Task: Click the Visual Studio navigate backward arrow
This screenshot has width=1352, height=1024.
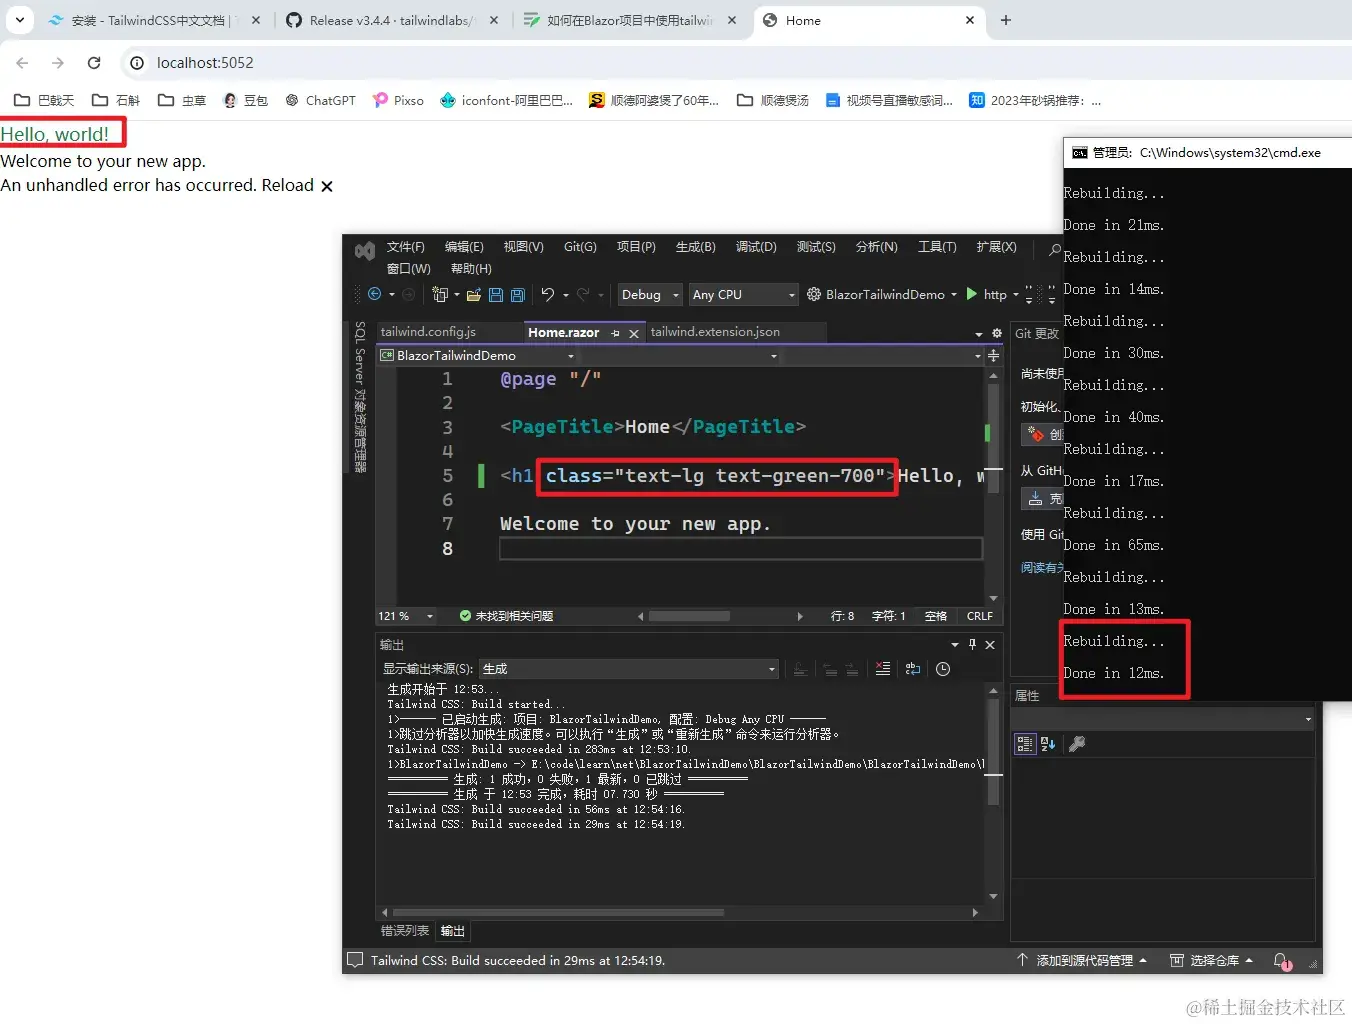Action: point(374,294)
